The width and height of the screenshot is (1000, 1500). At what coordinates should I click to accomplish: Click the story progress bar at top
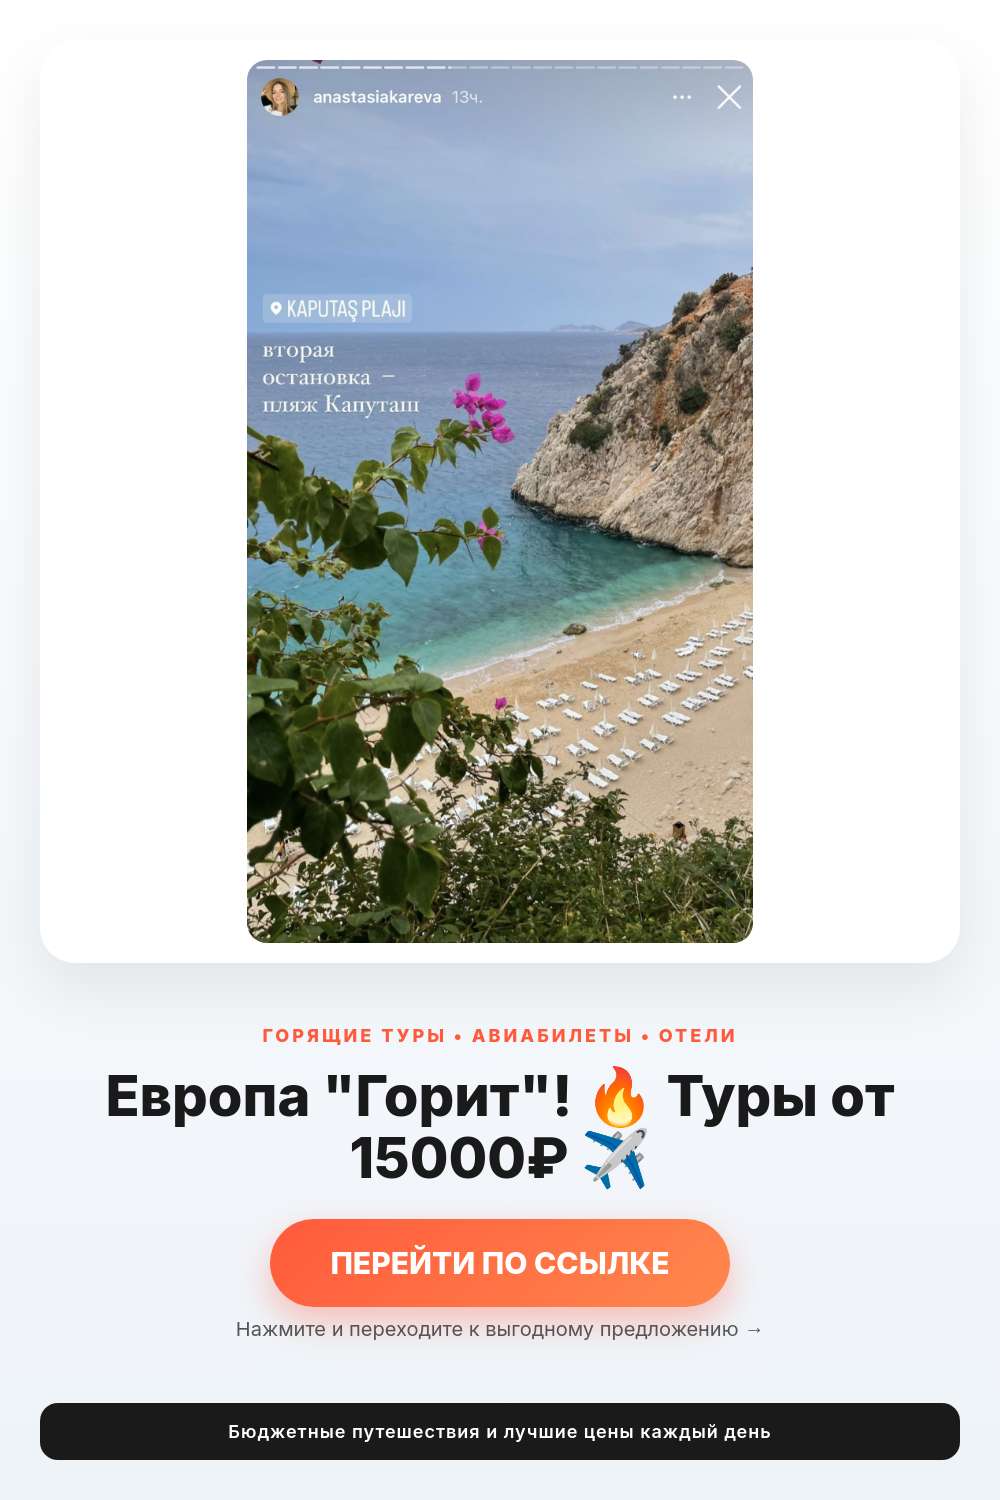click(x=500, y=67)
